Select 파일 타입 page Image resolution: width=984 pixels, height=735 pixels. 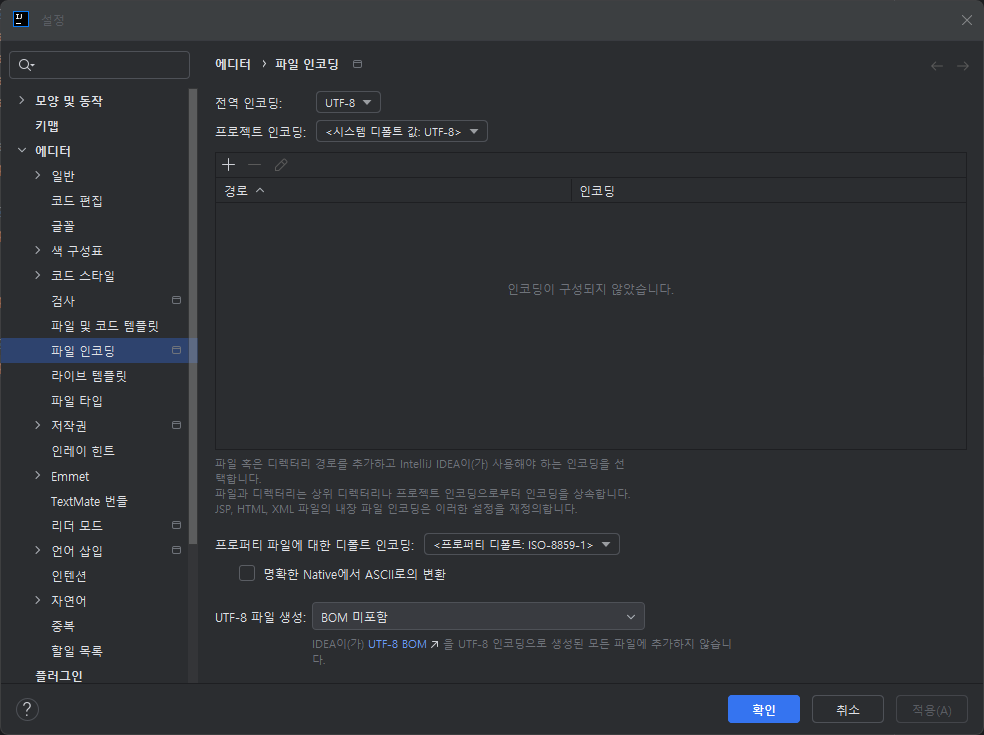pyautogui.click(x=77, y=400)
